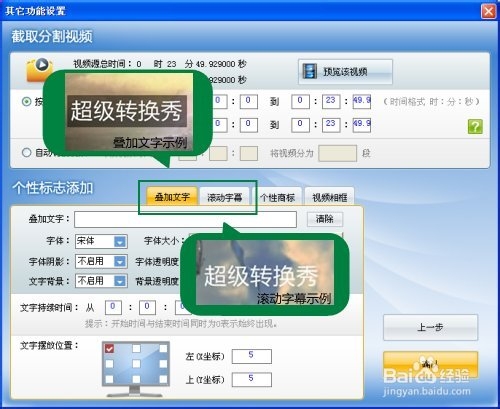Click 文字持续时间 start hour field after 从

click(x=113, y=308)
